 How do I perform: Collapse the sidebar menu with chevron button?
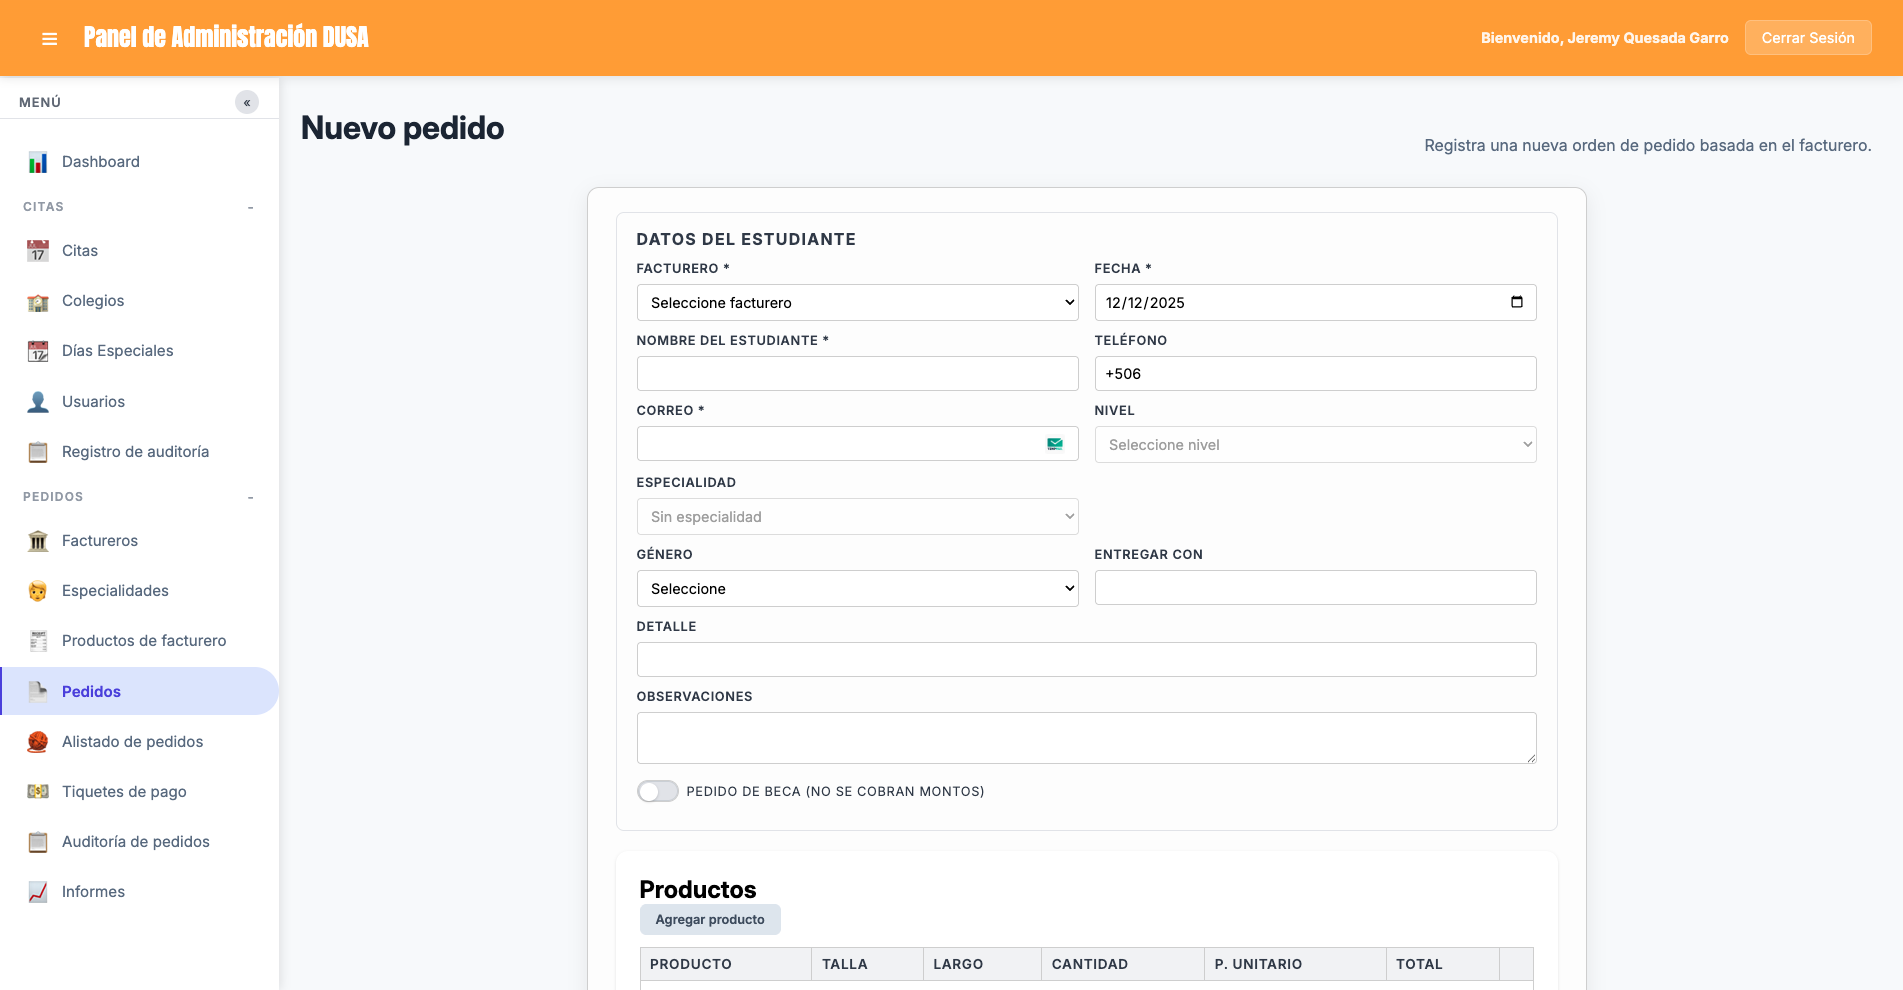[x=247, y=102]
